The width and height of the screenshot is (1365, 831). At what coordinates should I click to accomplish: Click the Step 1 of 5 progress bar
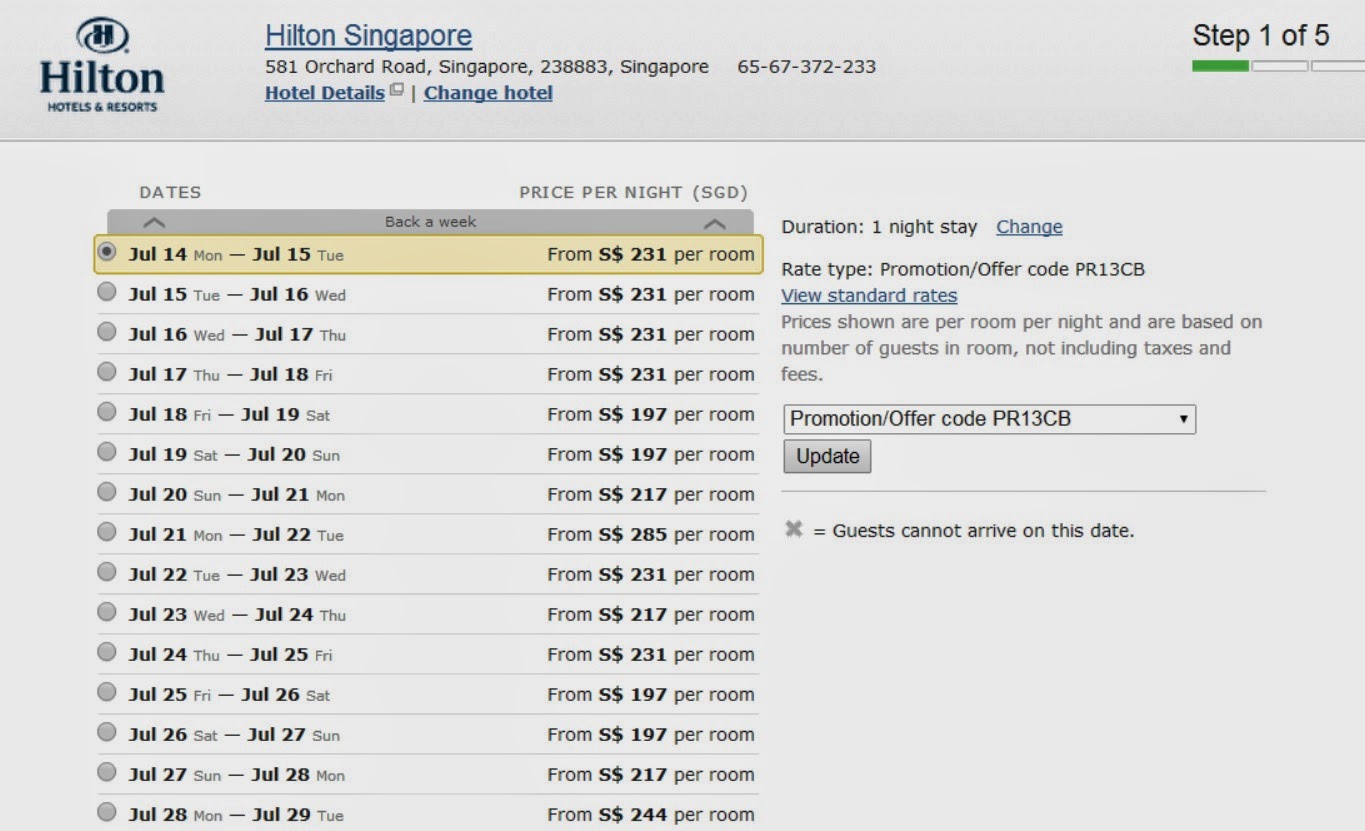pyautogui.click(x=1279, y=66)
